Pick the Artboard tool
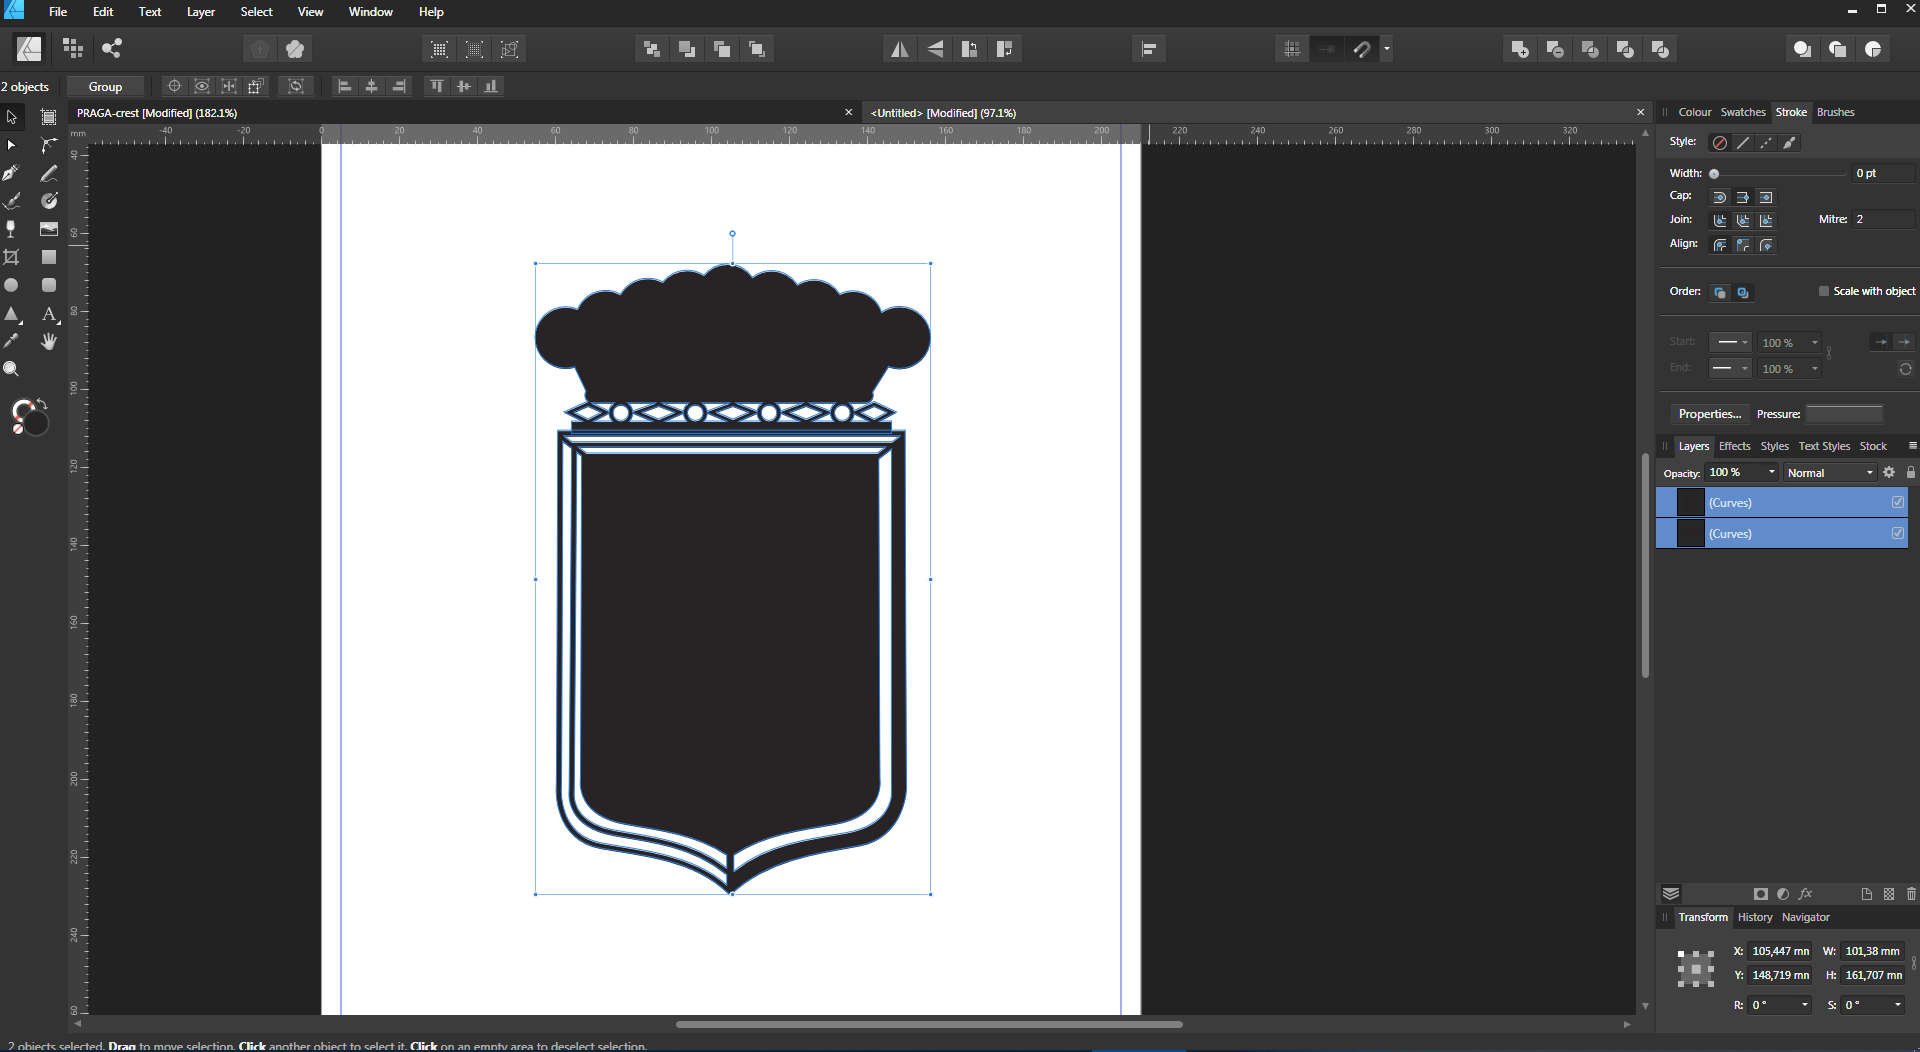 (x=49, y=117)
